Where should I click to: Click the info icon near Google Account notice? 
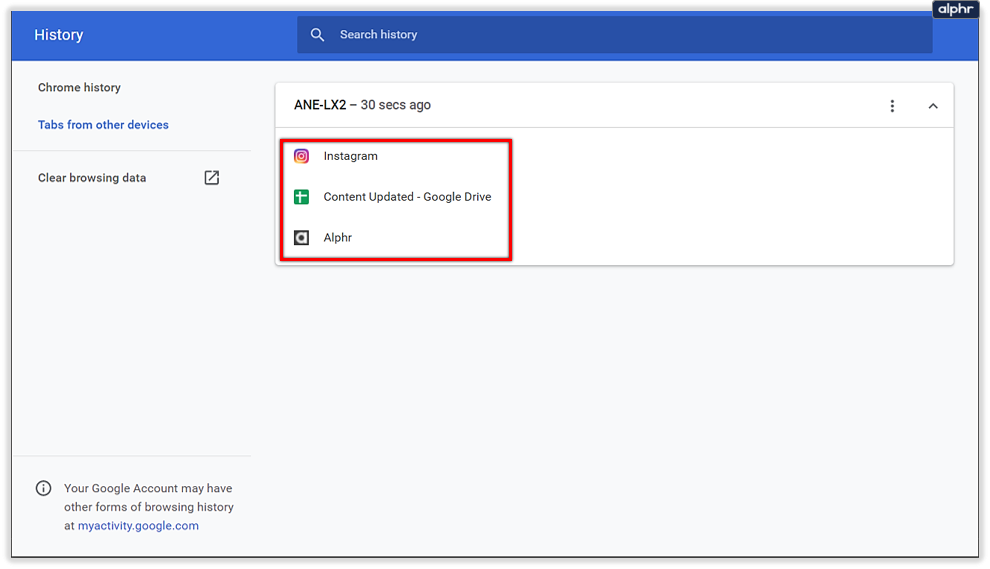point(44,489)
